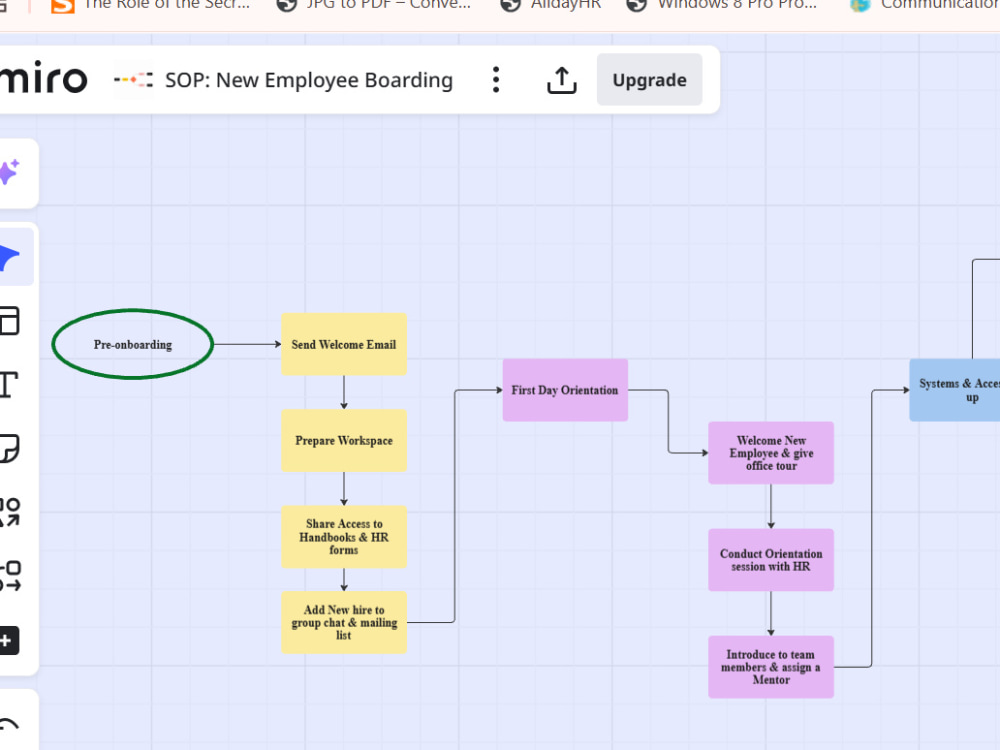The width and height of the screenshot is (1000, 750).
Task: Select Introduce to team members box
Action: [x=771, y=667]
